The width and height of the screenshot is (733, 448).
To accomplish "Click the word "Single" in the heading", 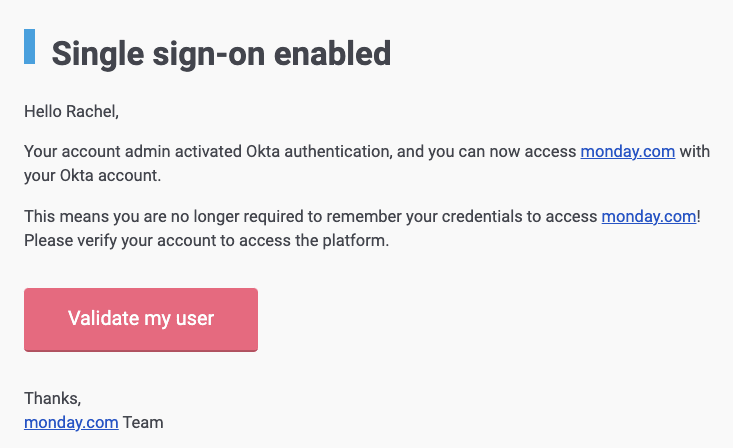I will [x=98, y=53].
